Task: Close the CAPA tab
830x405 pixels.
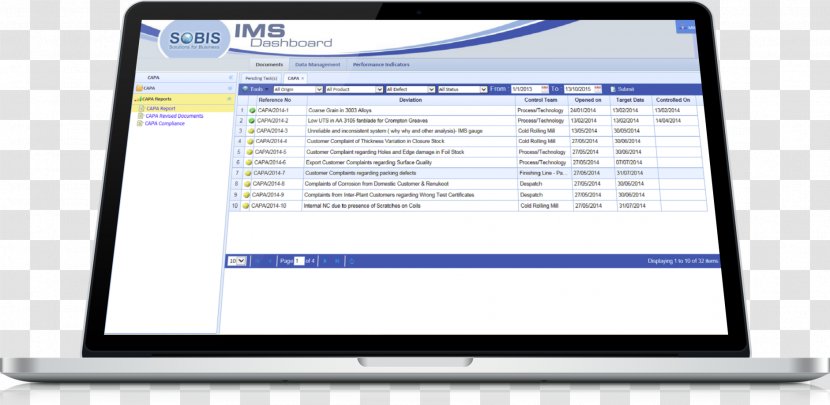Action: [303, 78]
